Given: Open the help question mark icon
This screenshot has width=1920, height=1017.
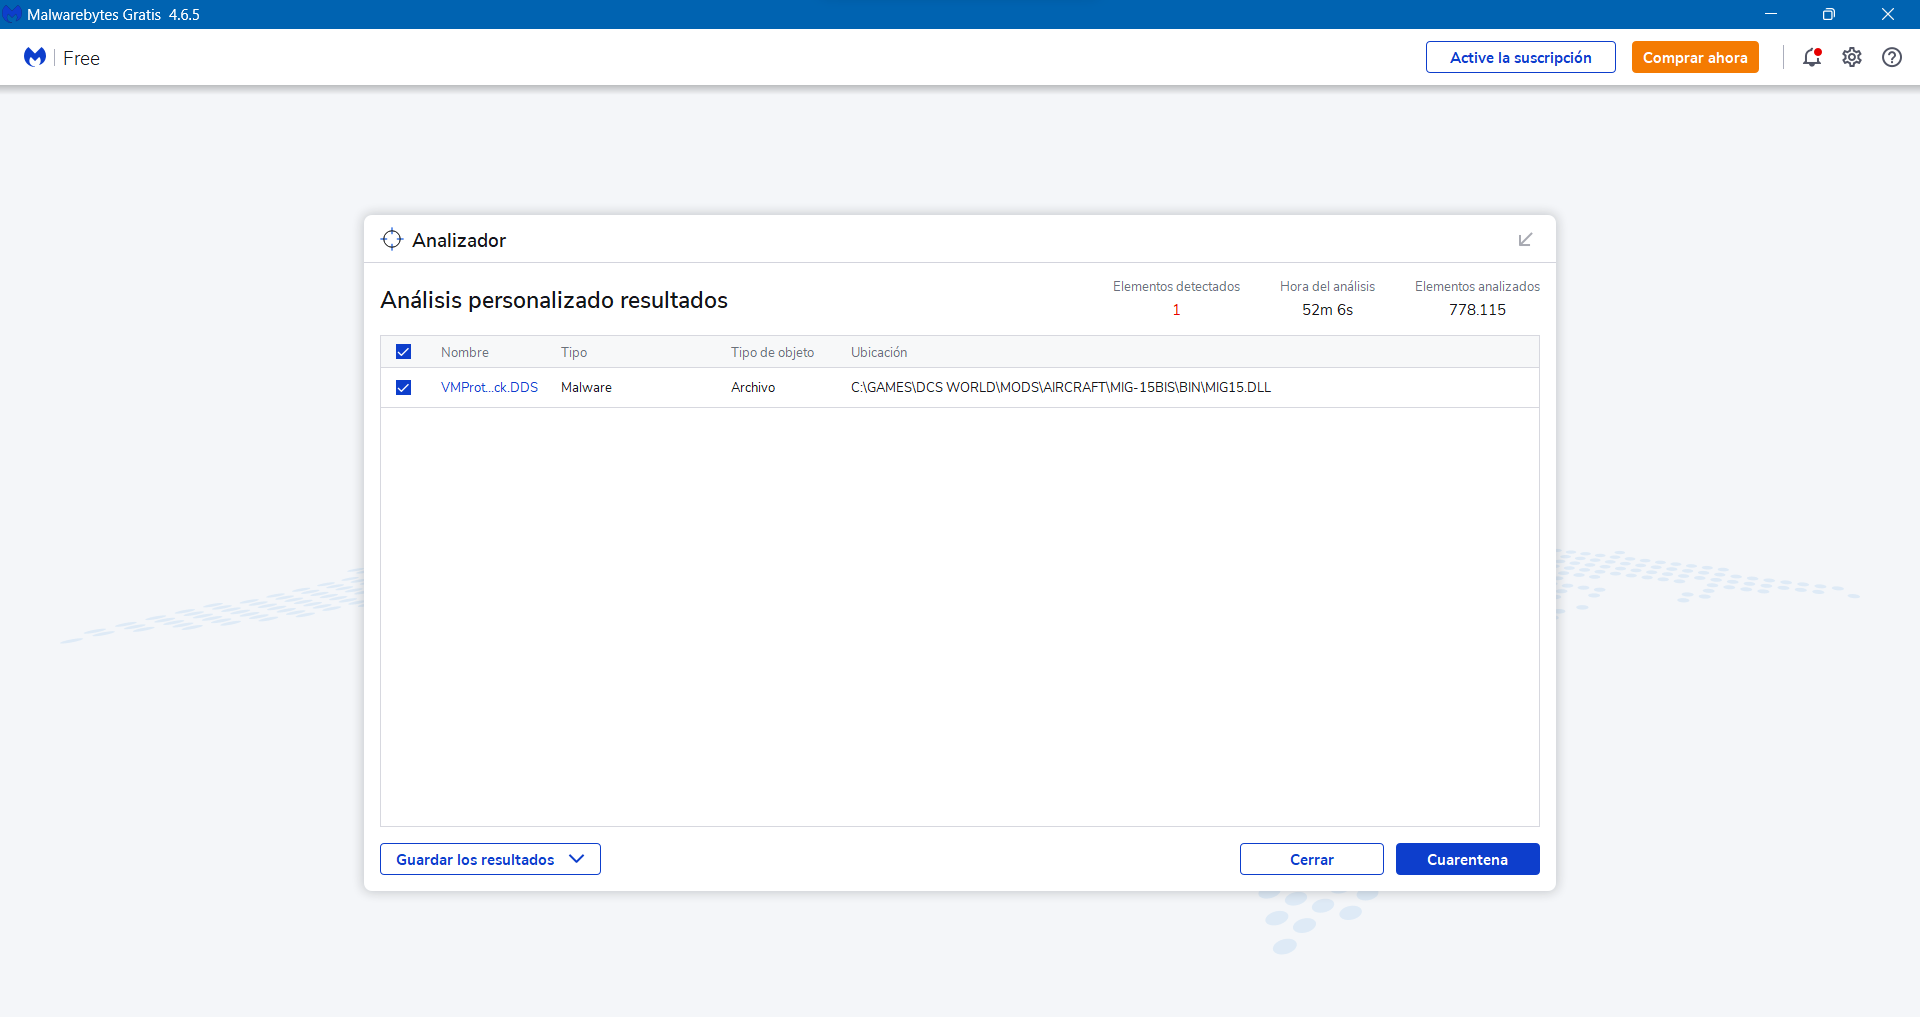Looking at the screenshot, I should coord(1892,57).
